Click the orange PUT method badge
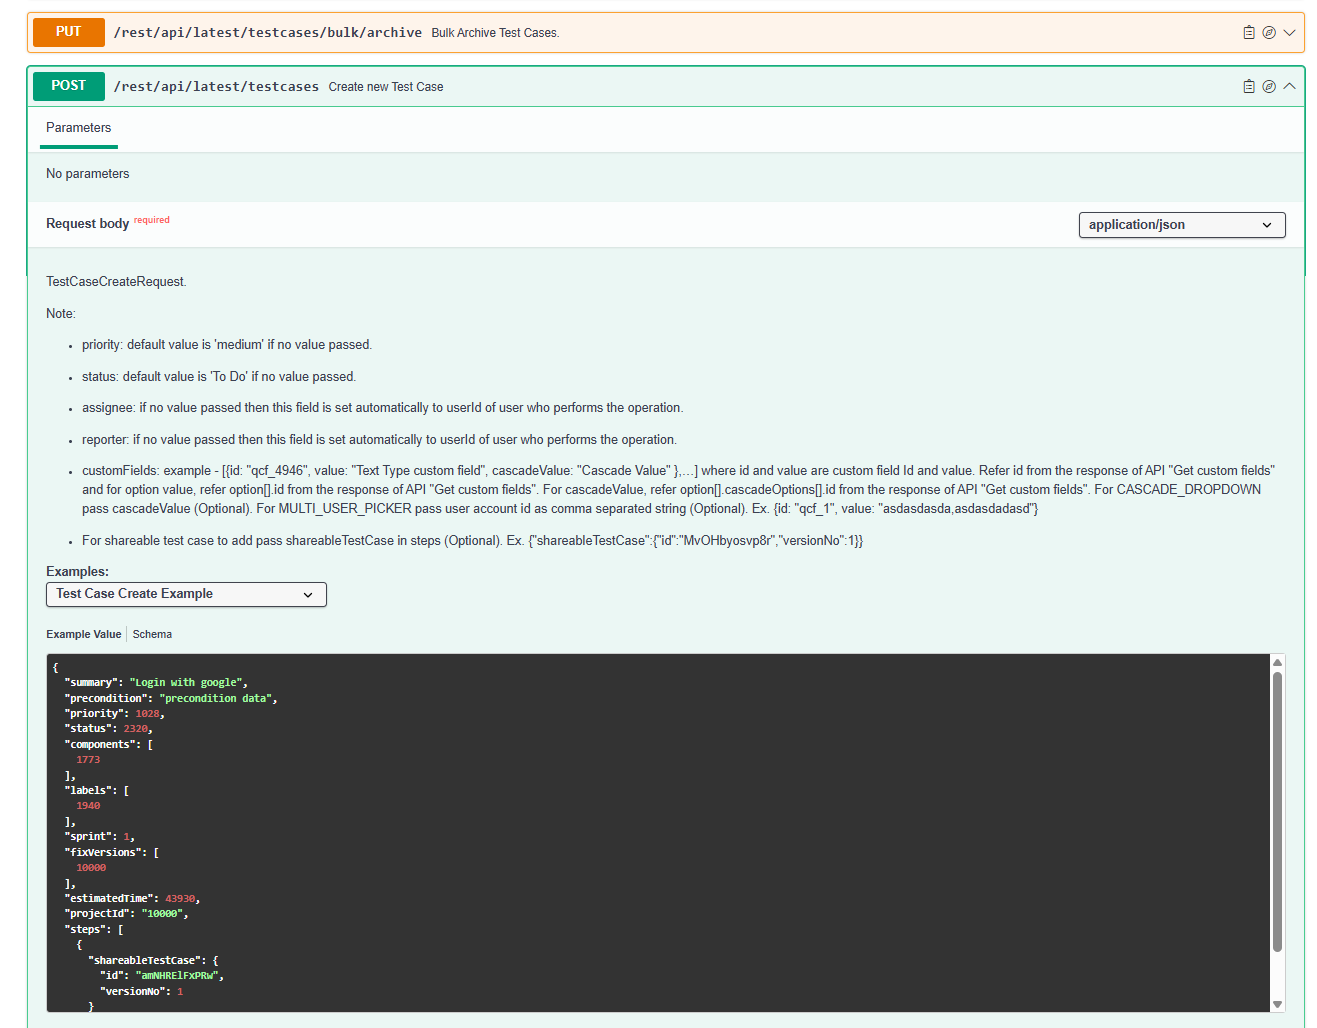Image resolution: width=1317 pixels, height=1028 pixels. (x=68, y=31)
